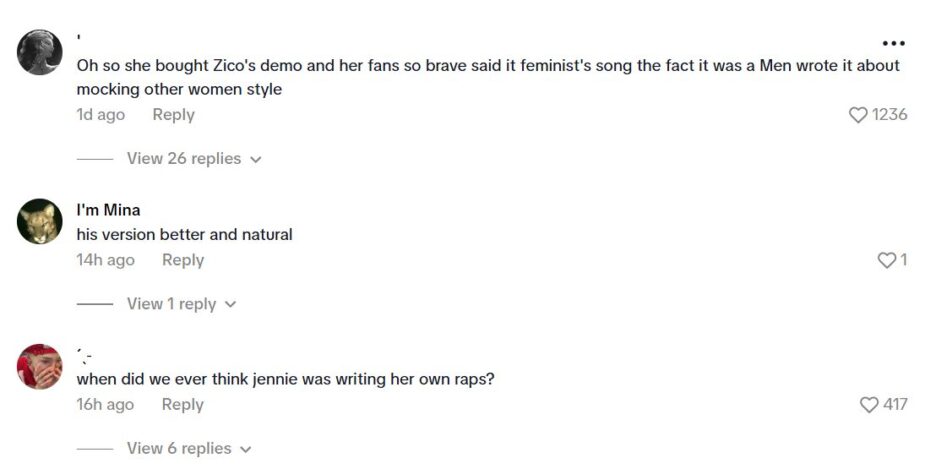Click the 16h ago timestamp

tap(105, 405)
